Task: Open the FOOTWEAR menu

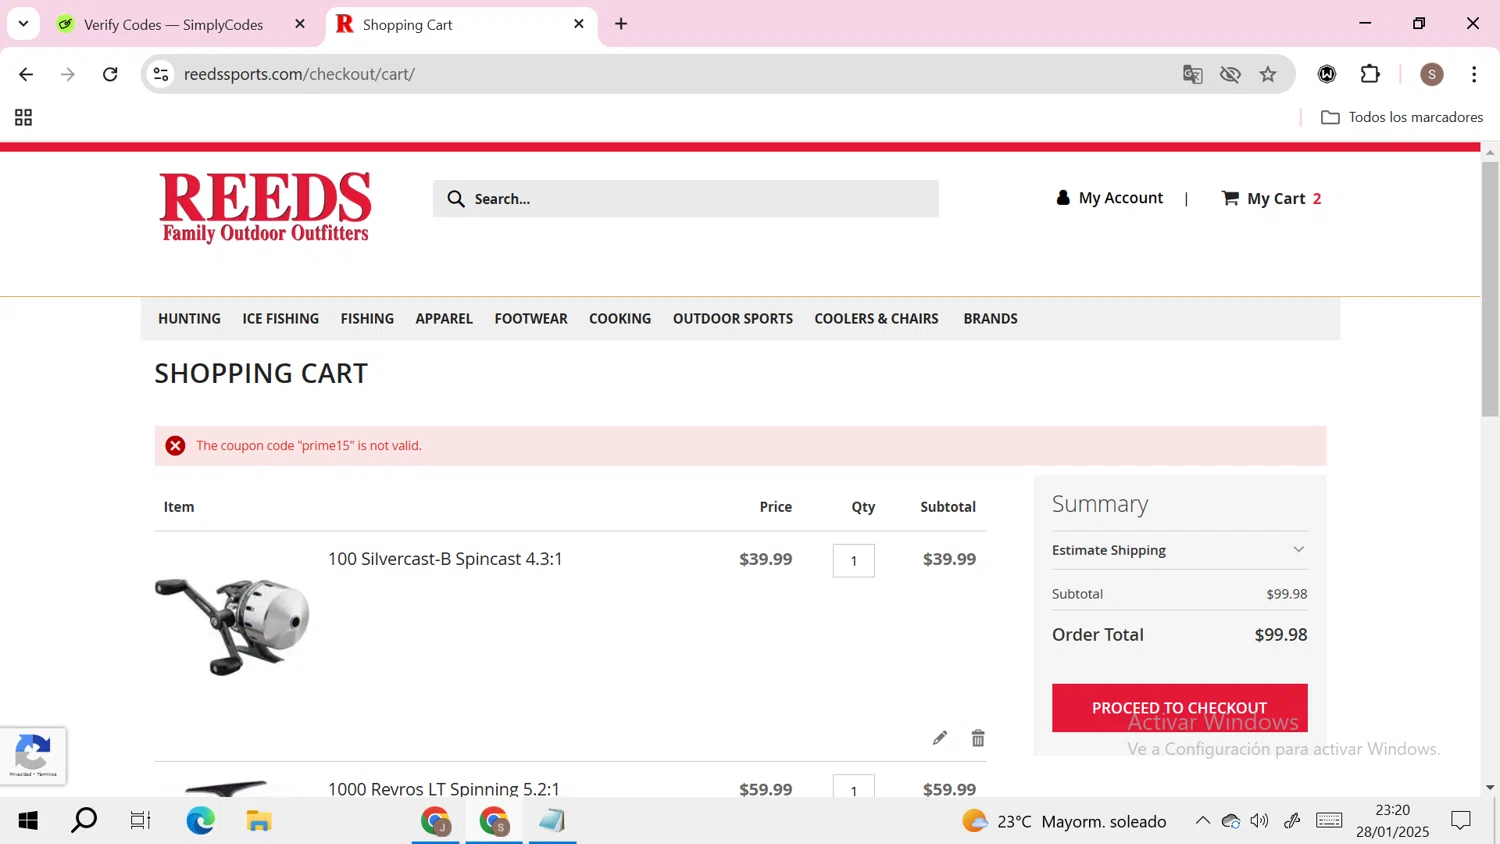Action: (531, 319)
